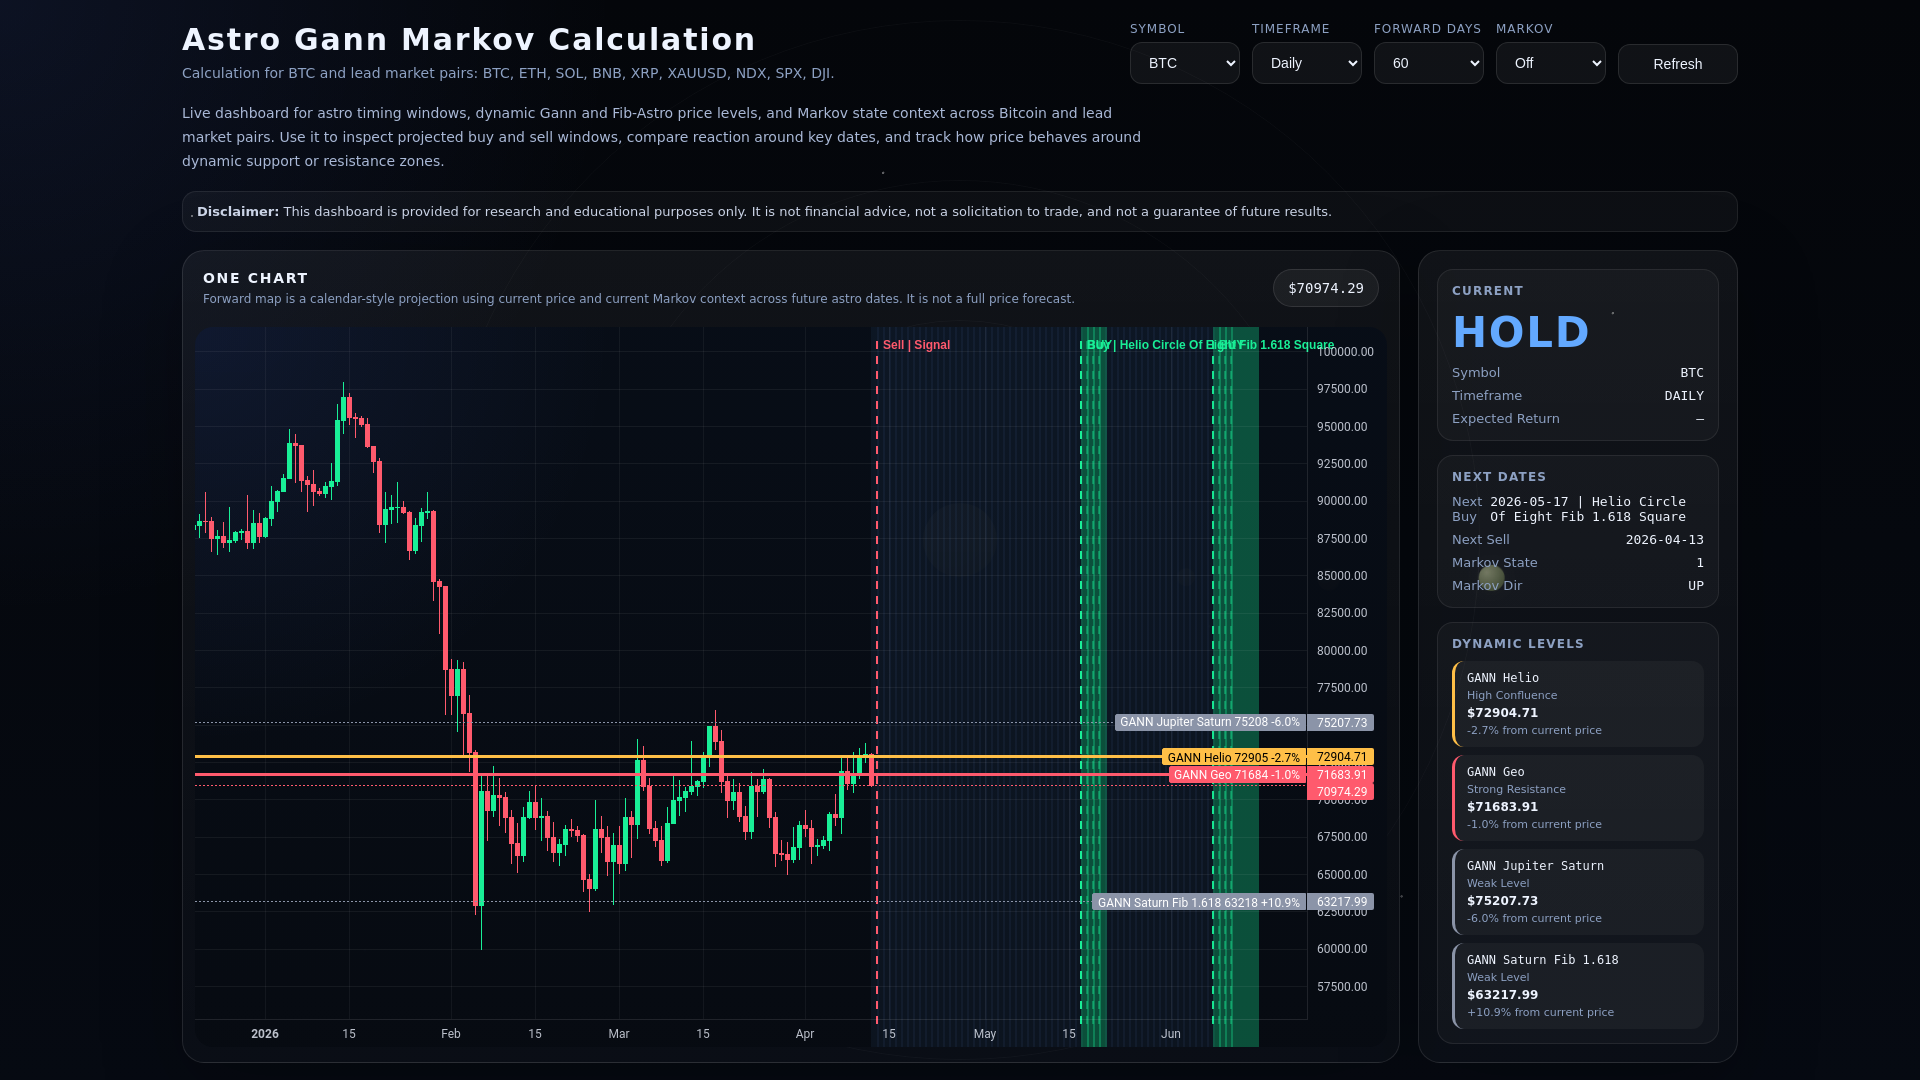Image resolution: width=1920 pixels, height=1080 pixels.
Task: Click the Buy Helio Circle Of Eight marker
Action: click(1150, 345)
